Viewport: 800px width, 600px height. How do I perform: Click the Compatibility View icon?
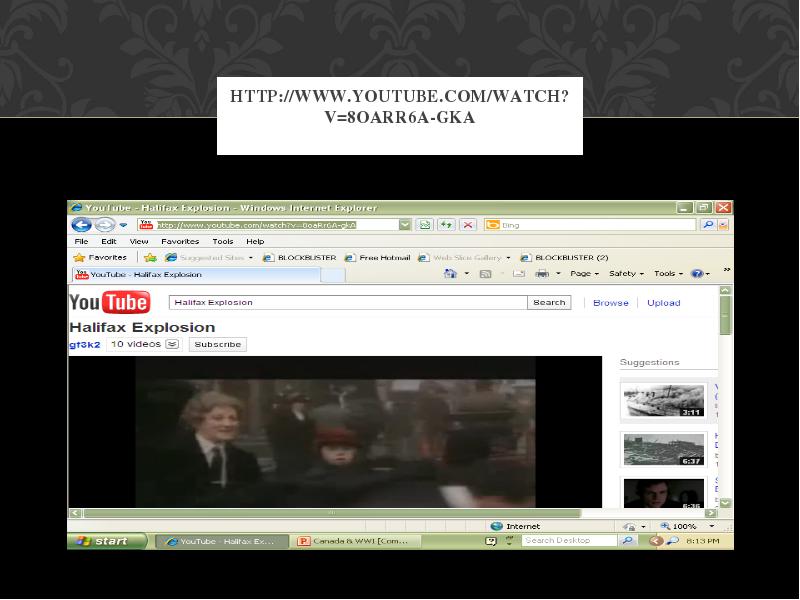[x=424, y=224]
